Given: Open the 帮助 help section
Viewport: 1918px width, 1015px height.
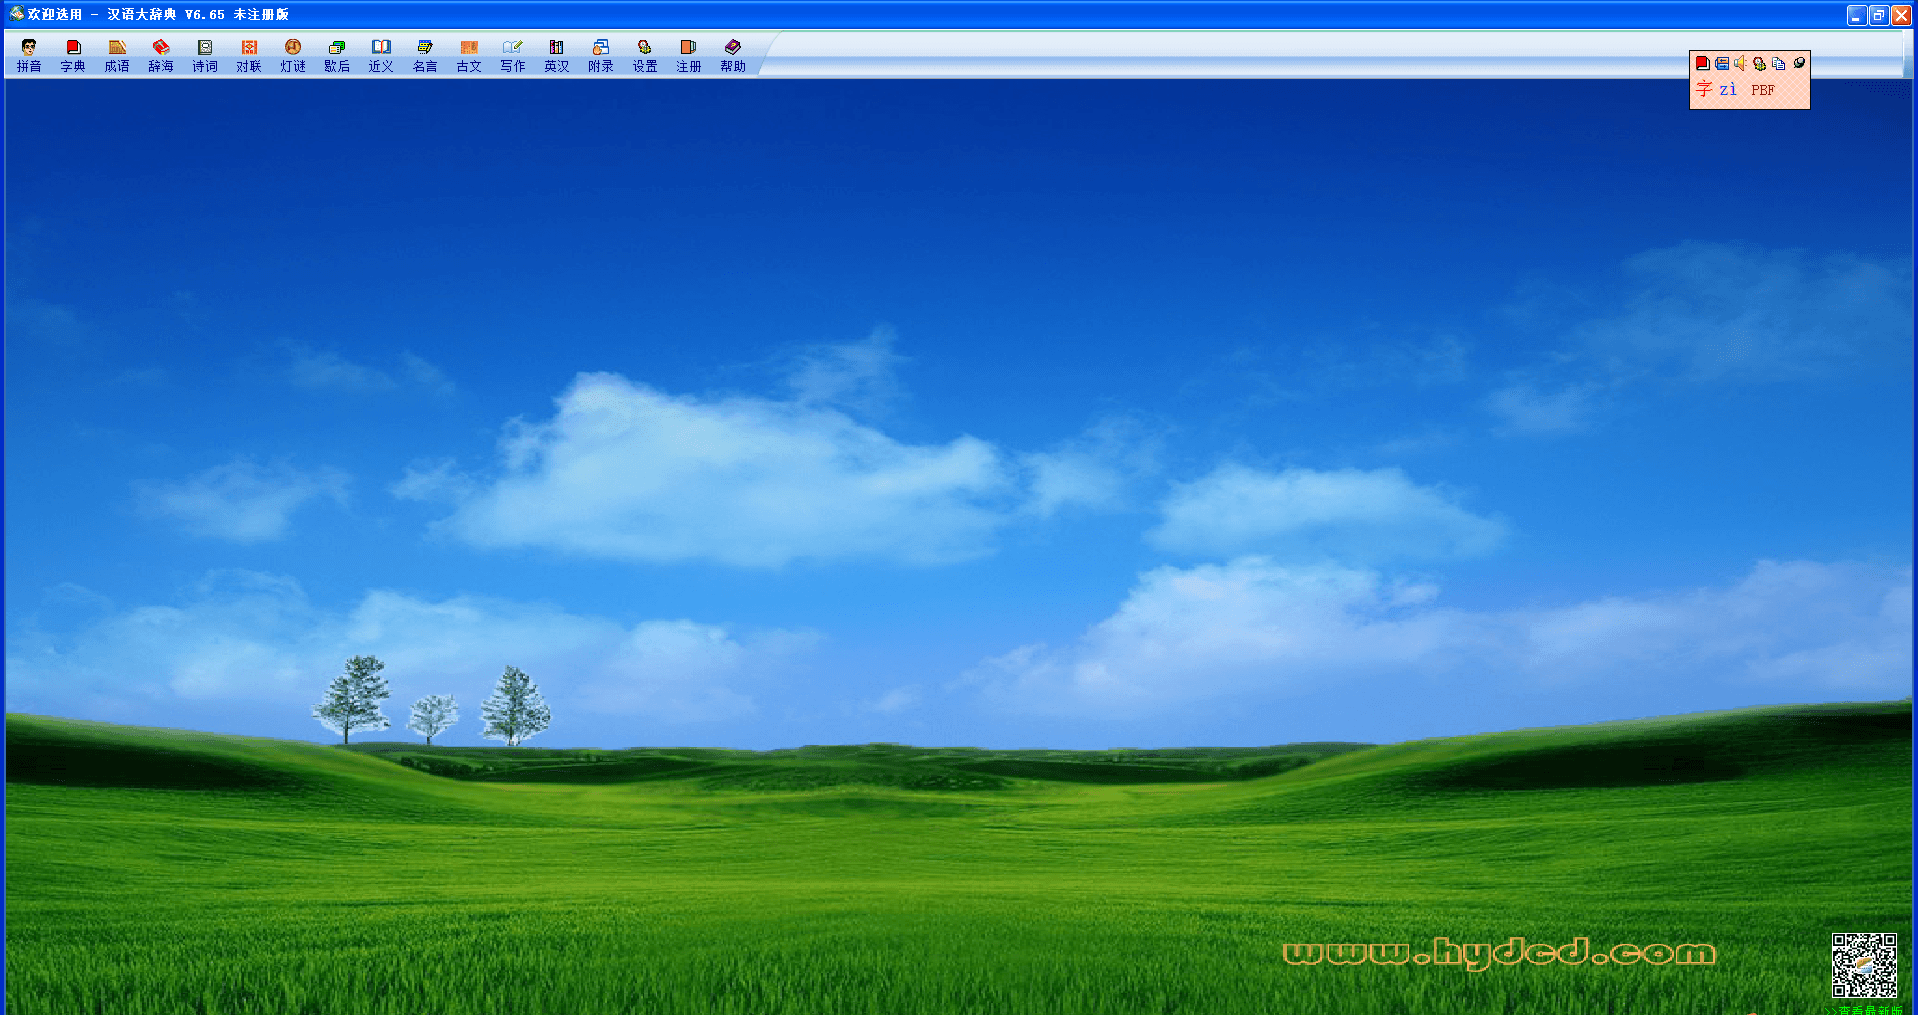Looking at the screenshot, I should (733, 55).
